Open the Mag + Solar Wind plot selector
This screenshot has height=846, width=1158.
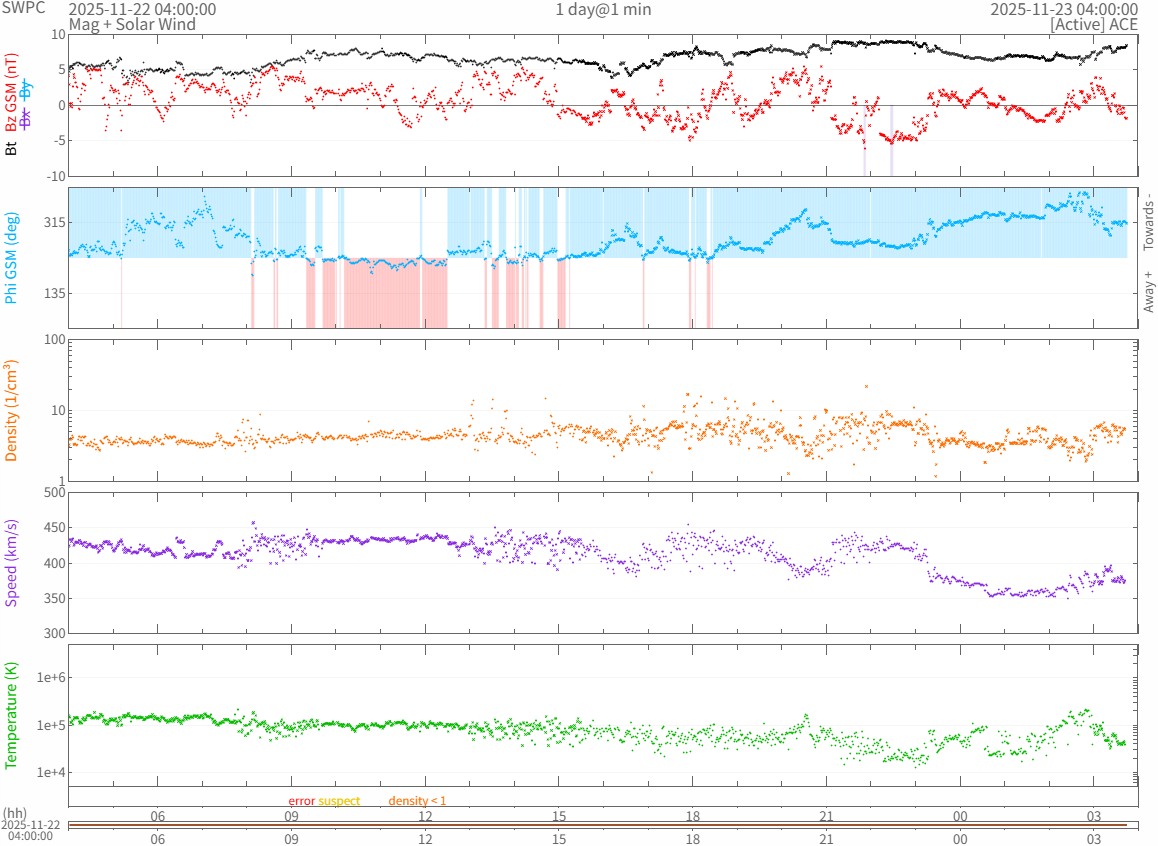132,24
